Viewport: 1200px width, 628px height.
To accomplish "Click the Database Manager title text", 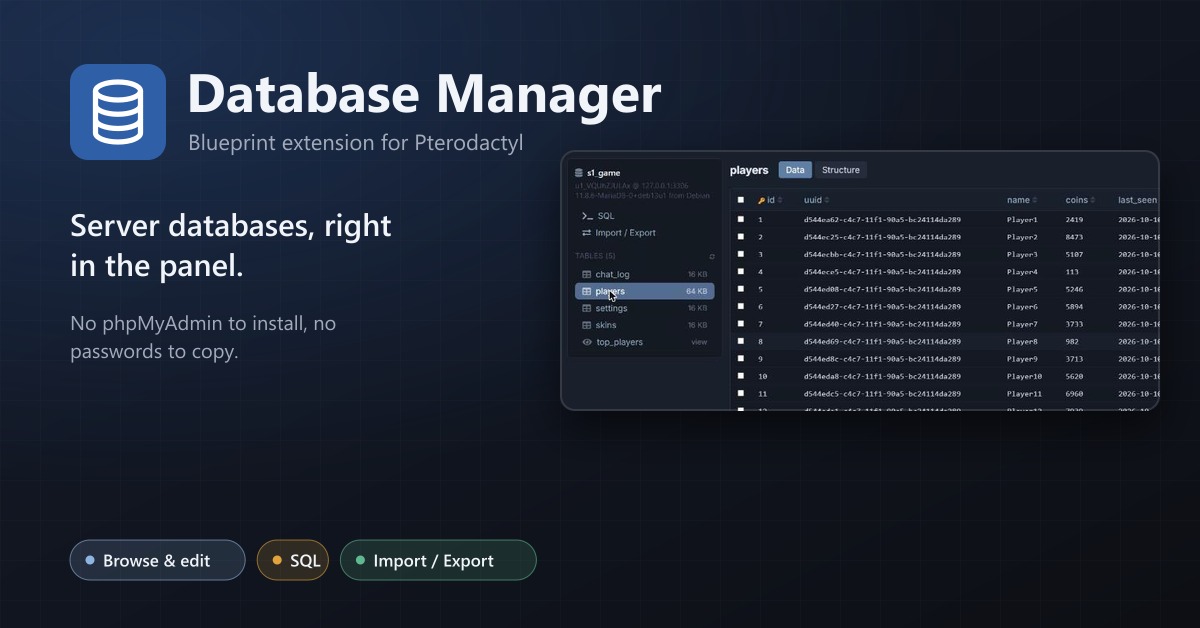I will coord(424,94).
